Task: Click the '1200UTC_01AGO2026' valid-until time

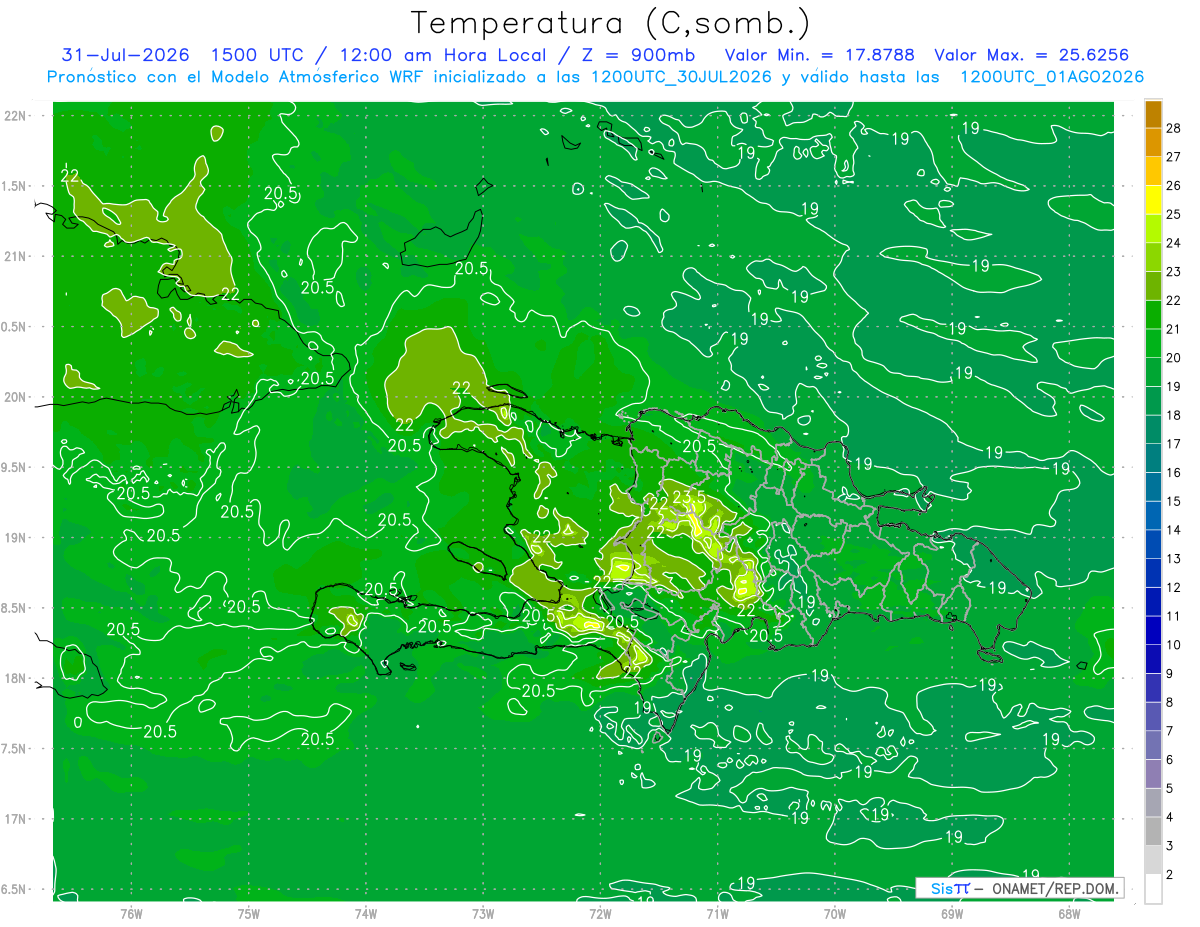Action: pyautogui.click(x=1052, y=77)
